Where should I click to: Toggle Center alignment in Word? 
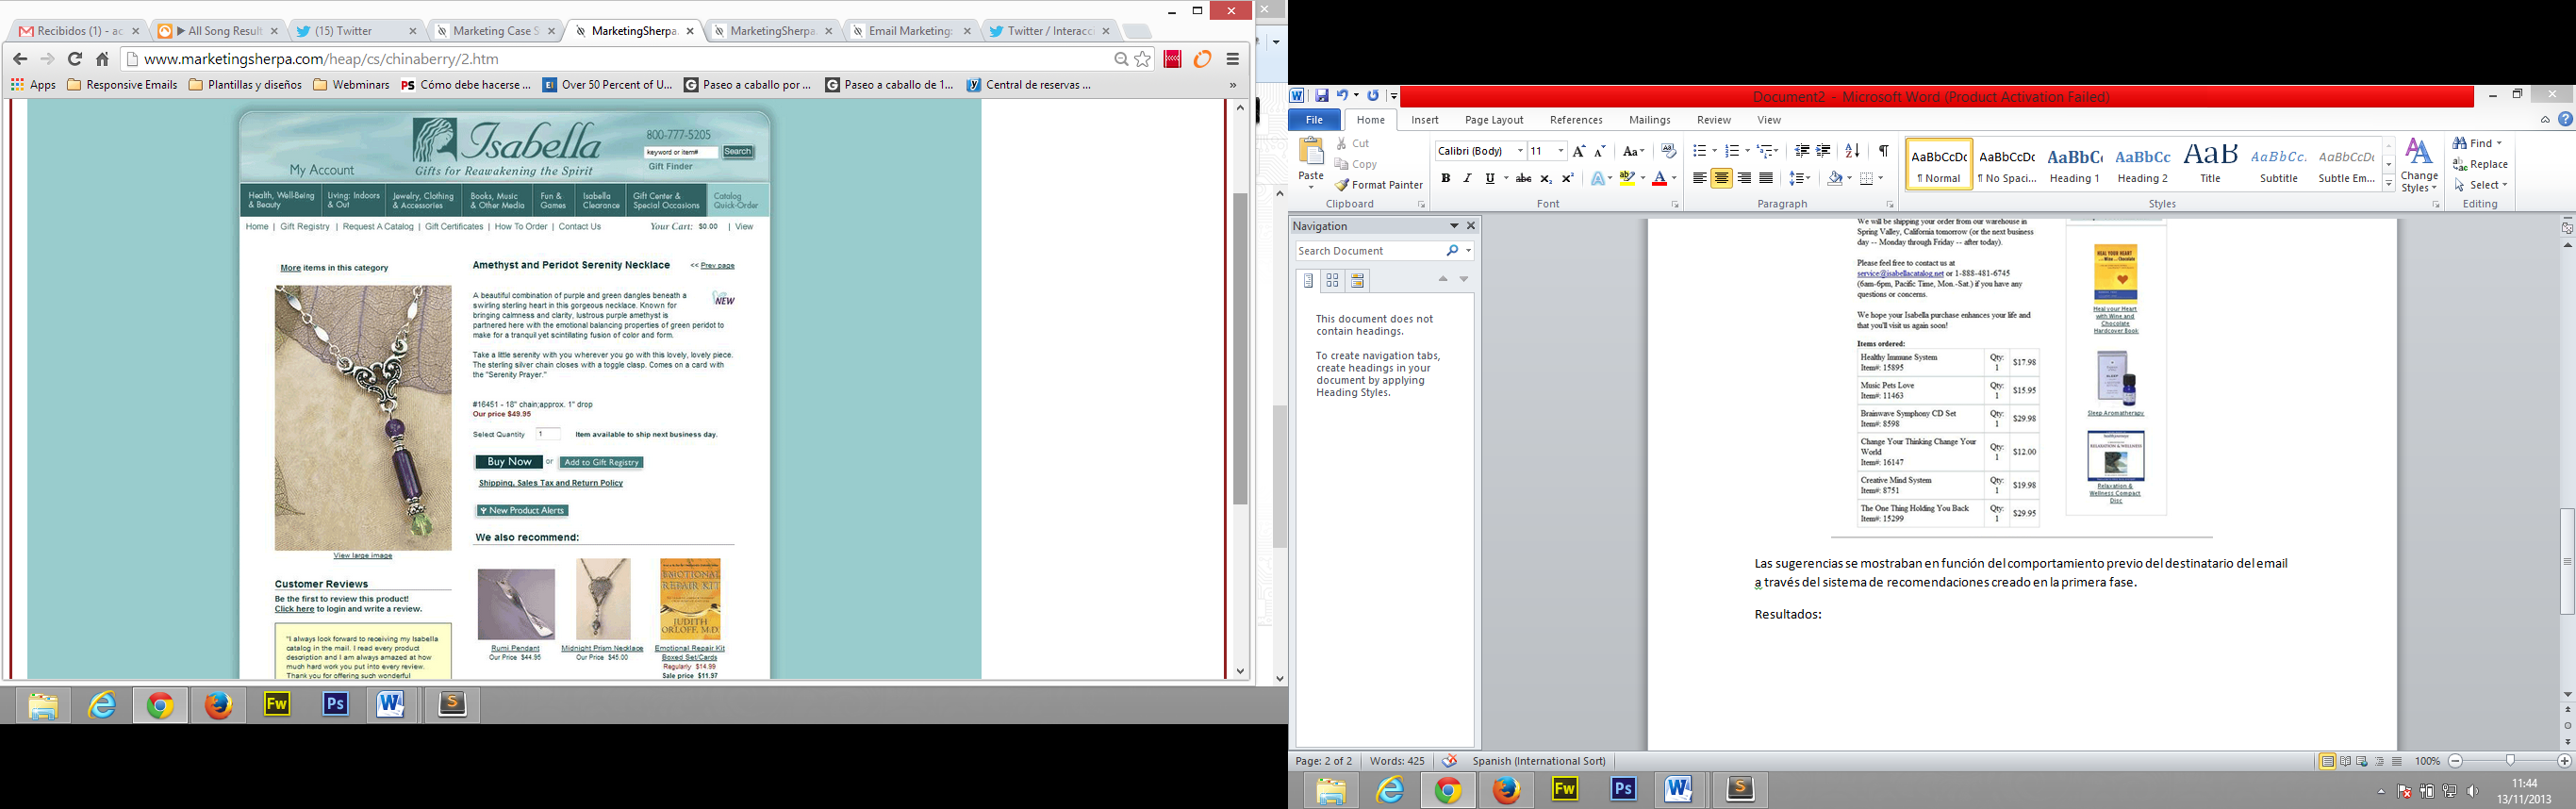click(x=1721, y=178)
